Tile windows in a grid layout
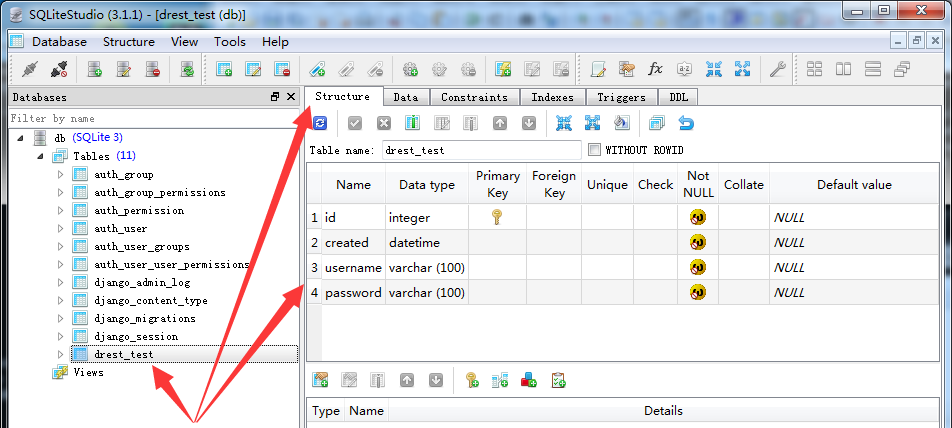 [815, 69]
